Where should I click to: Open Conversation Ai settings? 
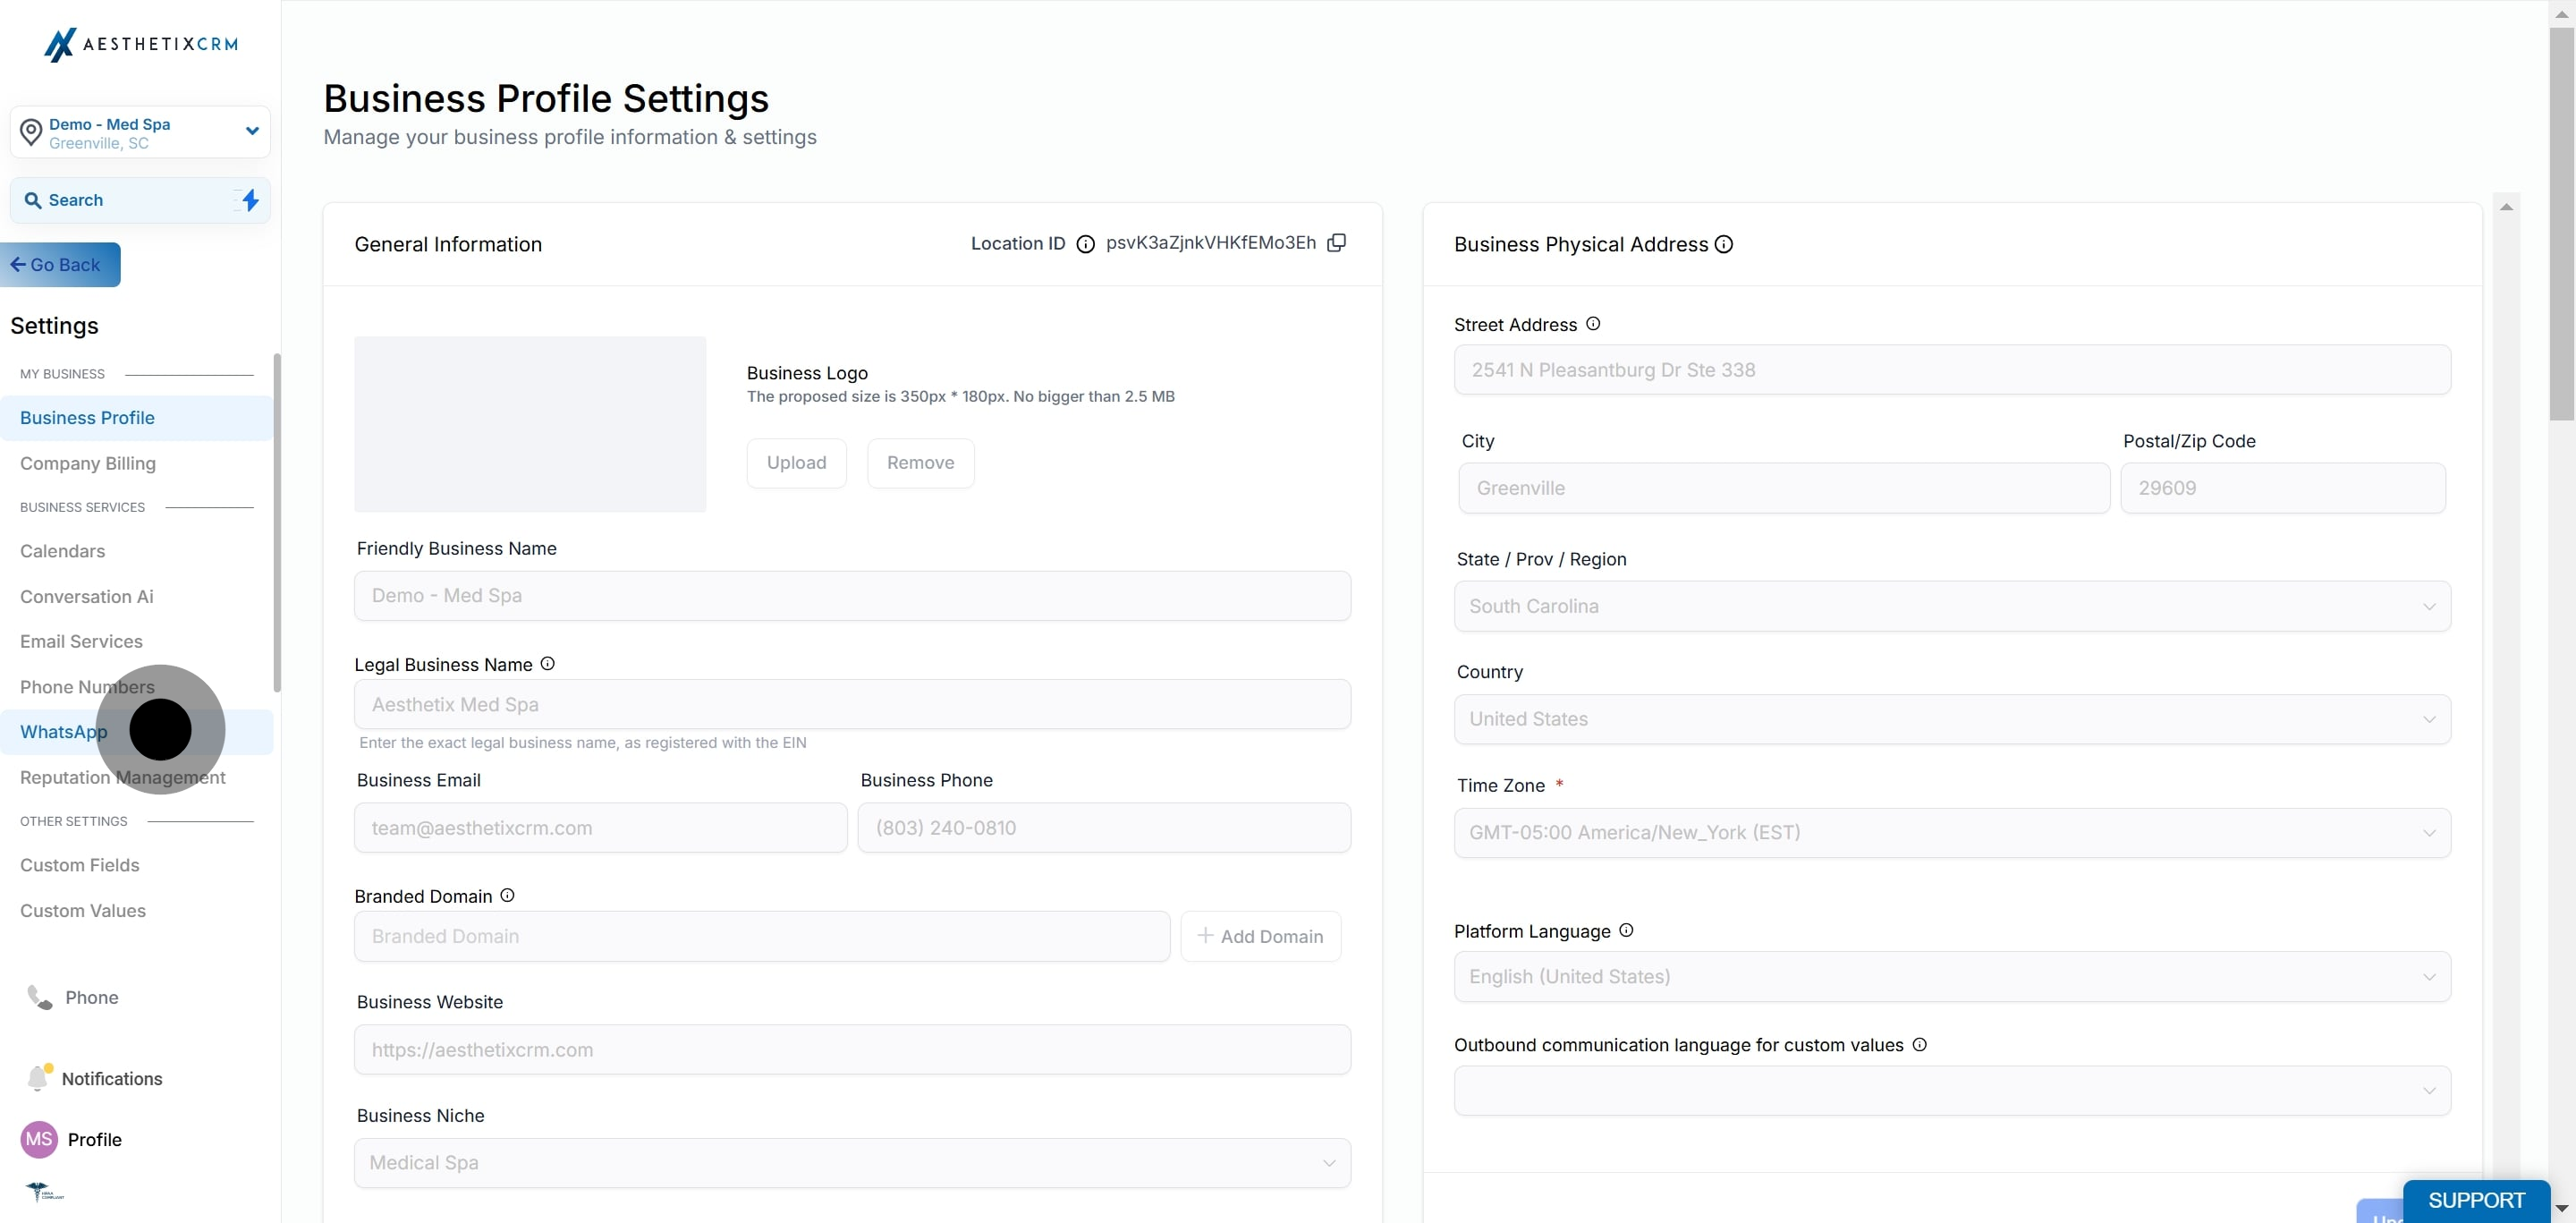136,596
